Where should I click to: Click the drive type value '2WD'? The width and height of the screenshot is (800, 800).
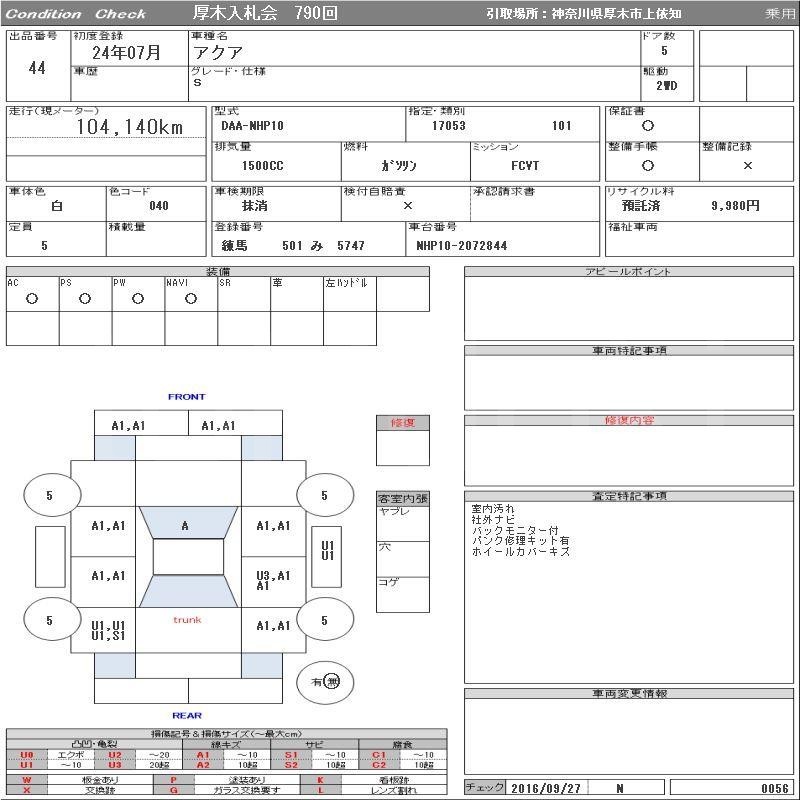[667, 86]
